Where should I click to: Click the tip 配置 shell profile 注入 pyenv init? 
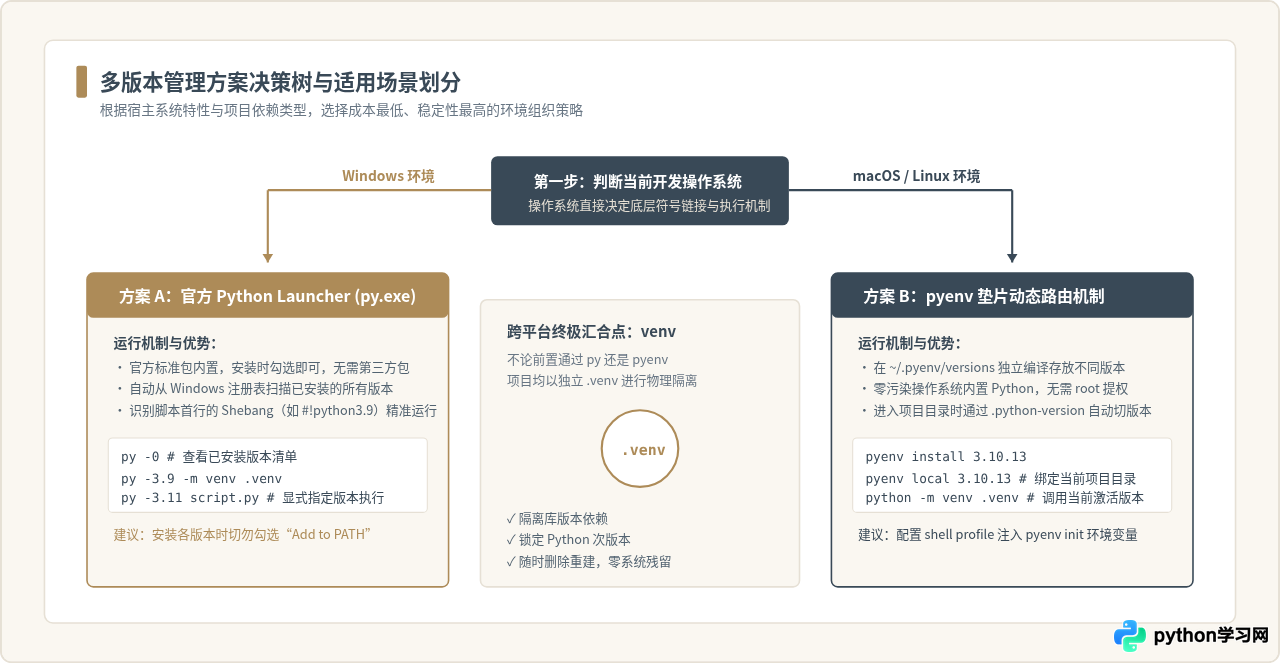(998, 534)
